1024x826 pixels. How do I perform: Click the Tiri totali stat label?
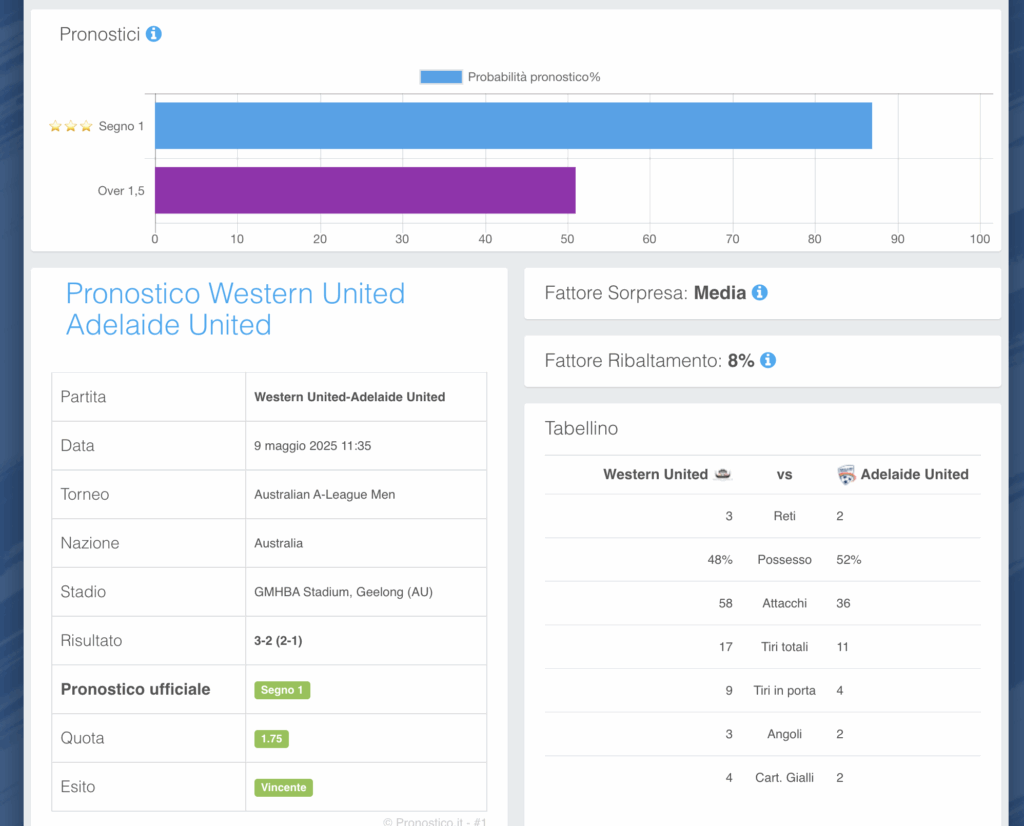click(784, 647)
